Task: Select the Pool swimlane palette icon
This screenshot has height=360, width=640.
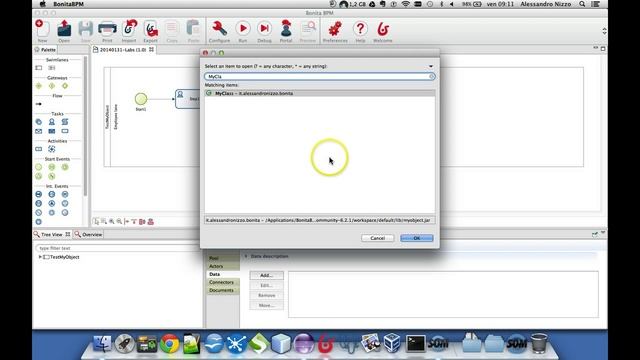Action: click(x=39, y=68)
